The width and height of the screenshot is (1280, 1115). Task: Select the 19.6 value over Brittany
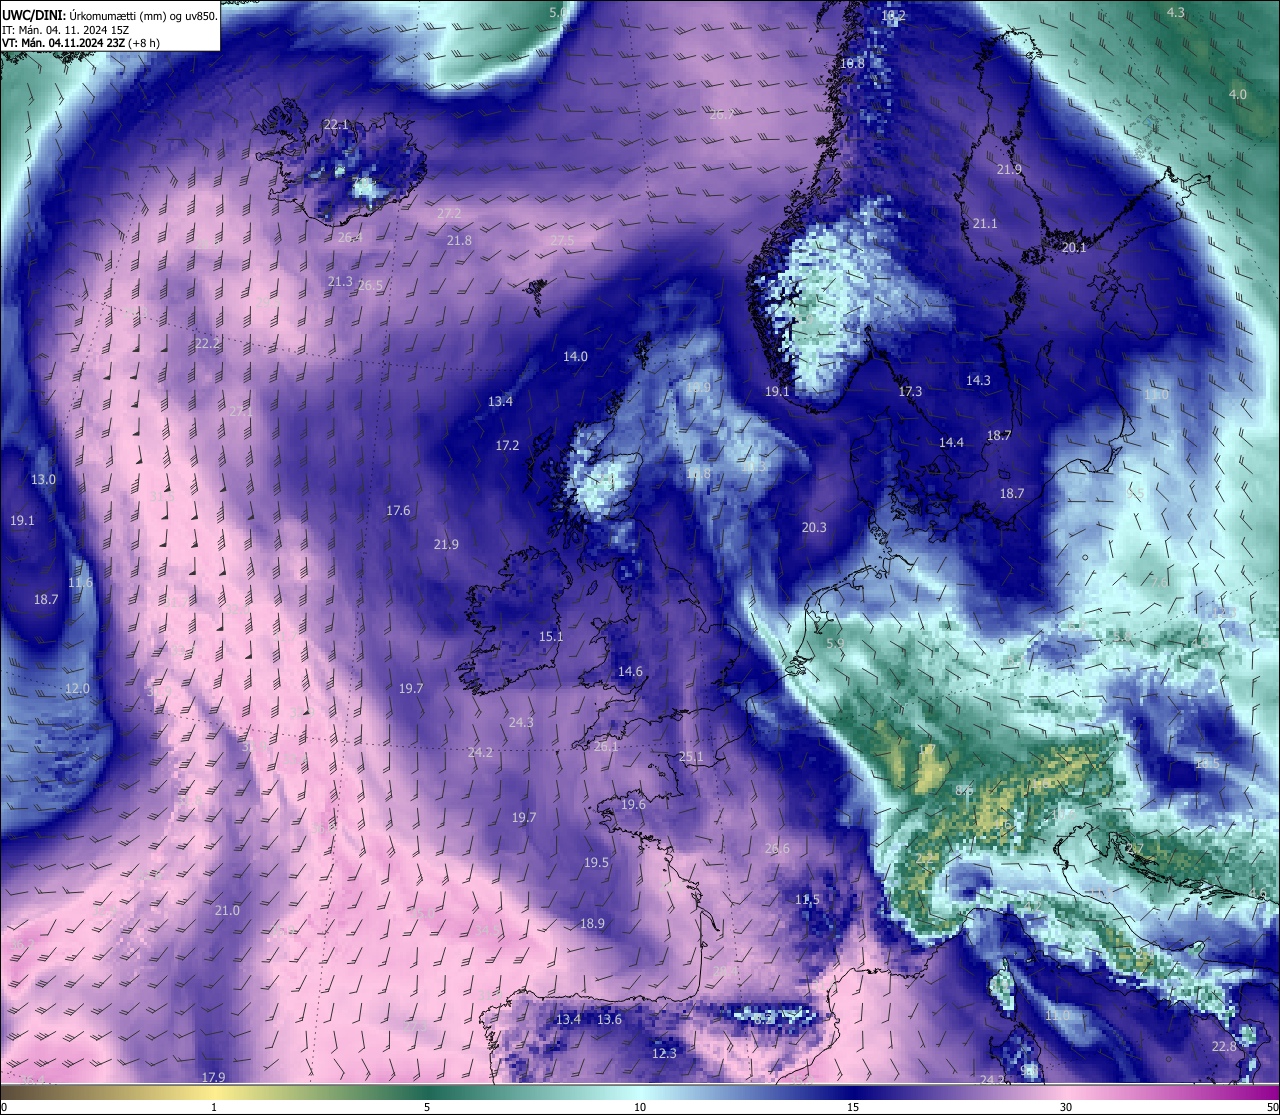633,805
